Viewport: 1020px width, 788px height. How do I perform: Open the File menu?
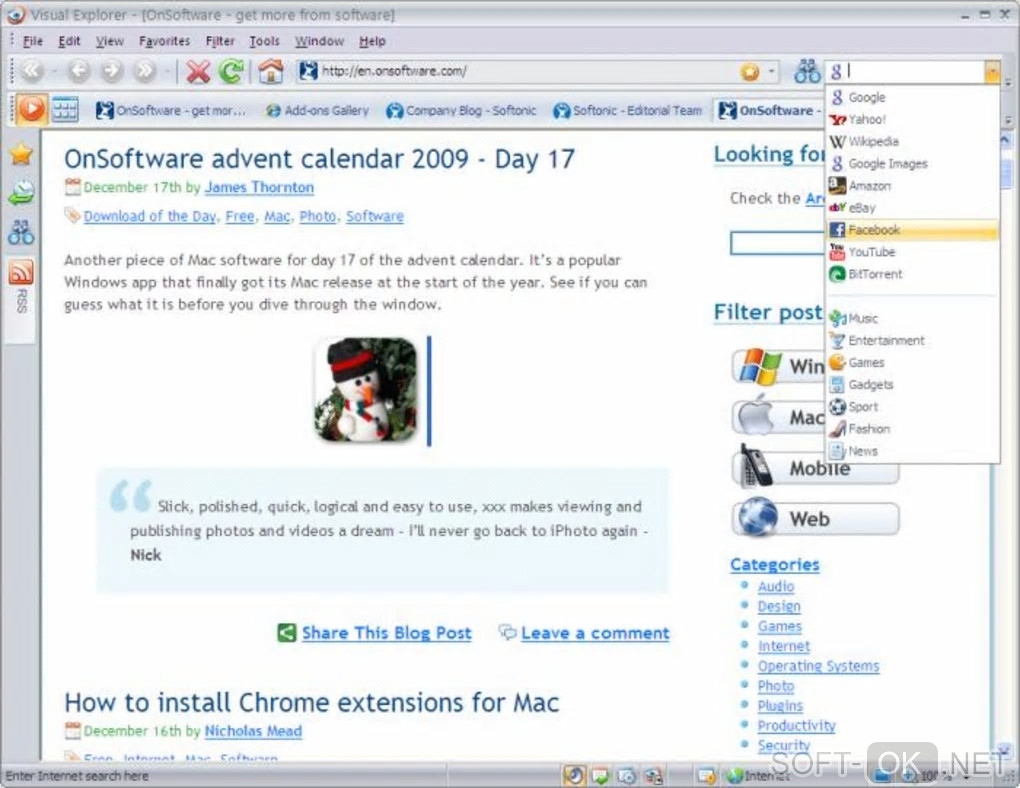tap(33, 41)
